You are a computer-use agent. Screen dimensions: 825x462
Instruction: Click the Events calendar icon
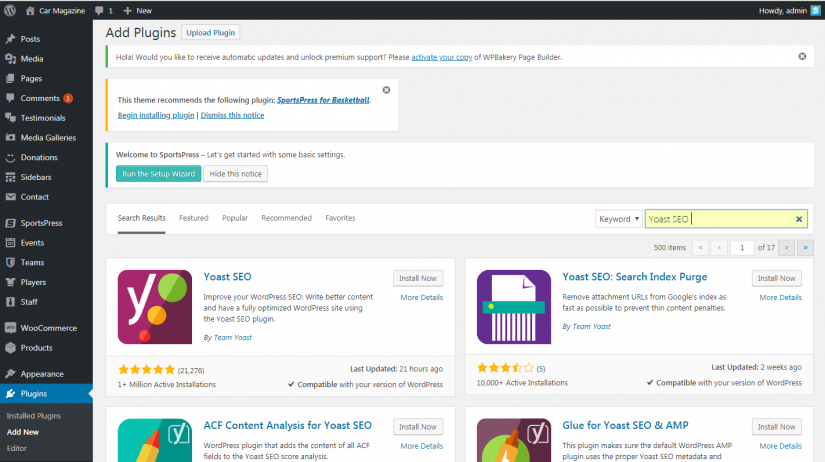click(x=11, y=243)
